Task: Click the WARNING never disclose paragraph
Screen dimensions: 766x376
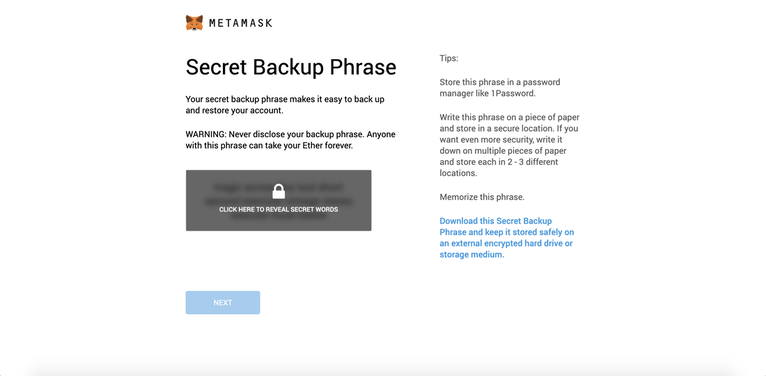Action: (291, 140)
